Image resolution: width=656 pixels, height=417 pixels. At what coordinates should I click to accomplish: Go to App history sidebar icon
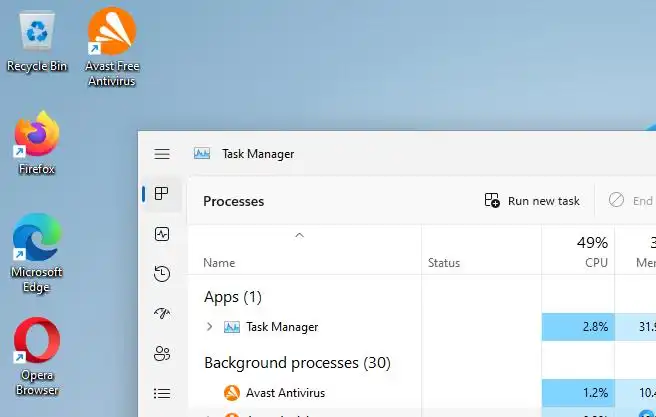tap(162, 274)
